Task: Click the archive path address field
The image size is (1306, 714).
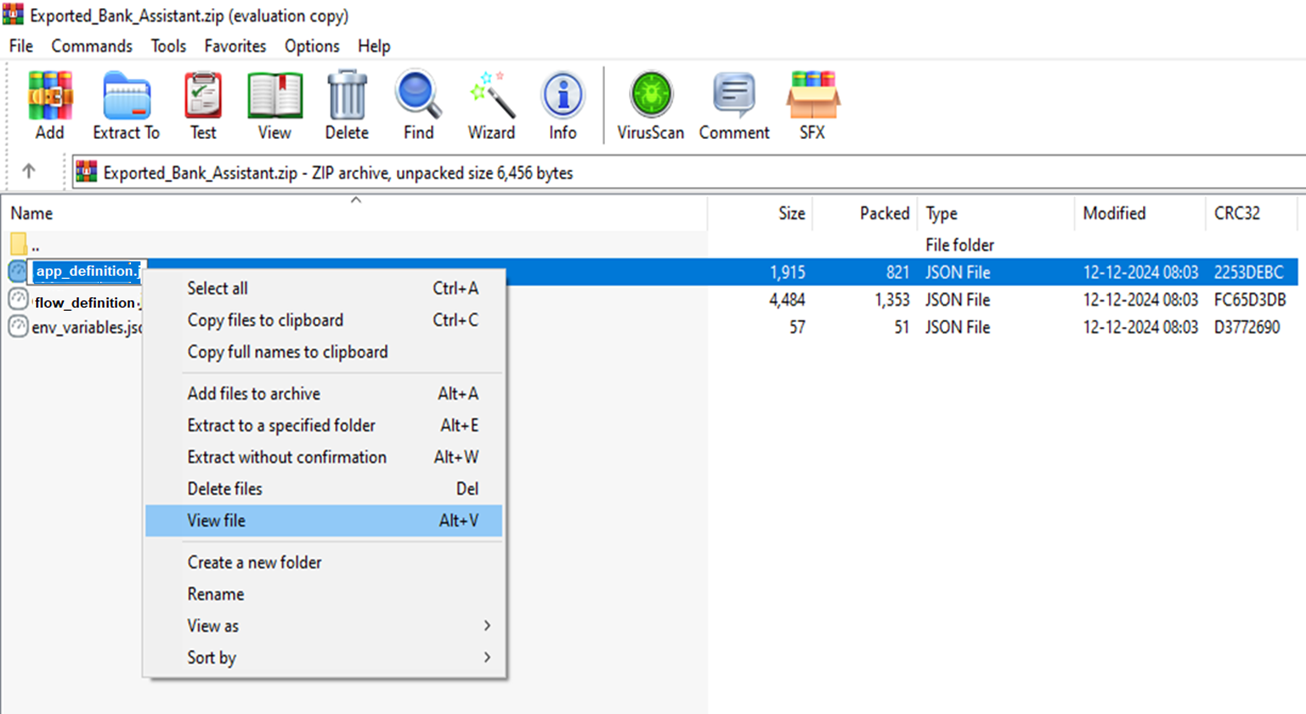Action: pyautogui.click(x=688, y=172)
